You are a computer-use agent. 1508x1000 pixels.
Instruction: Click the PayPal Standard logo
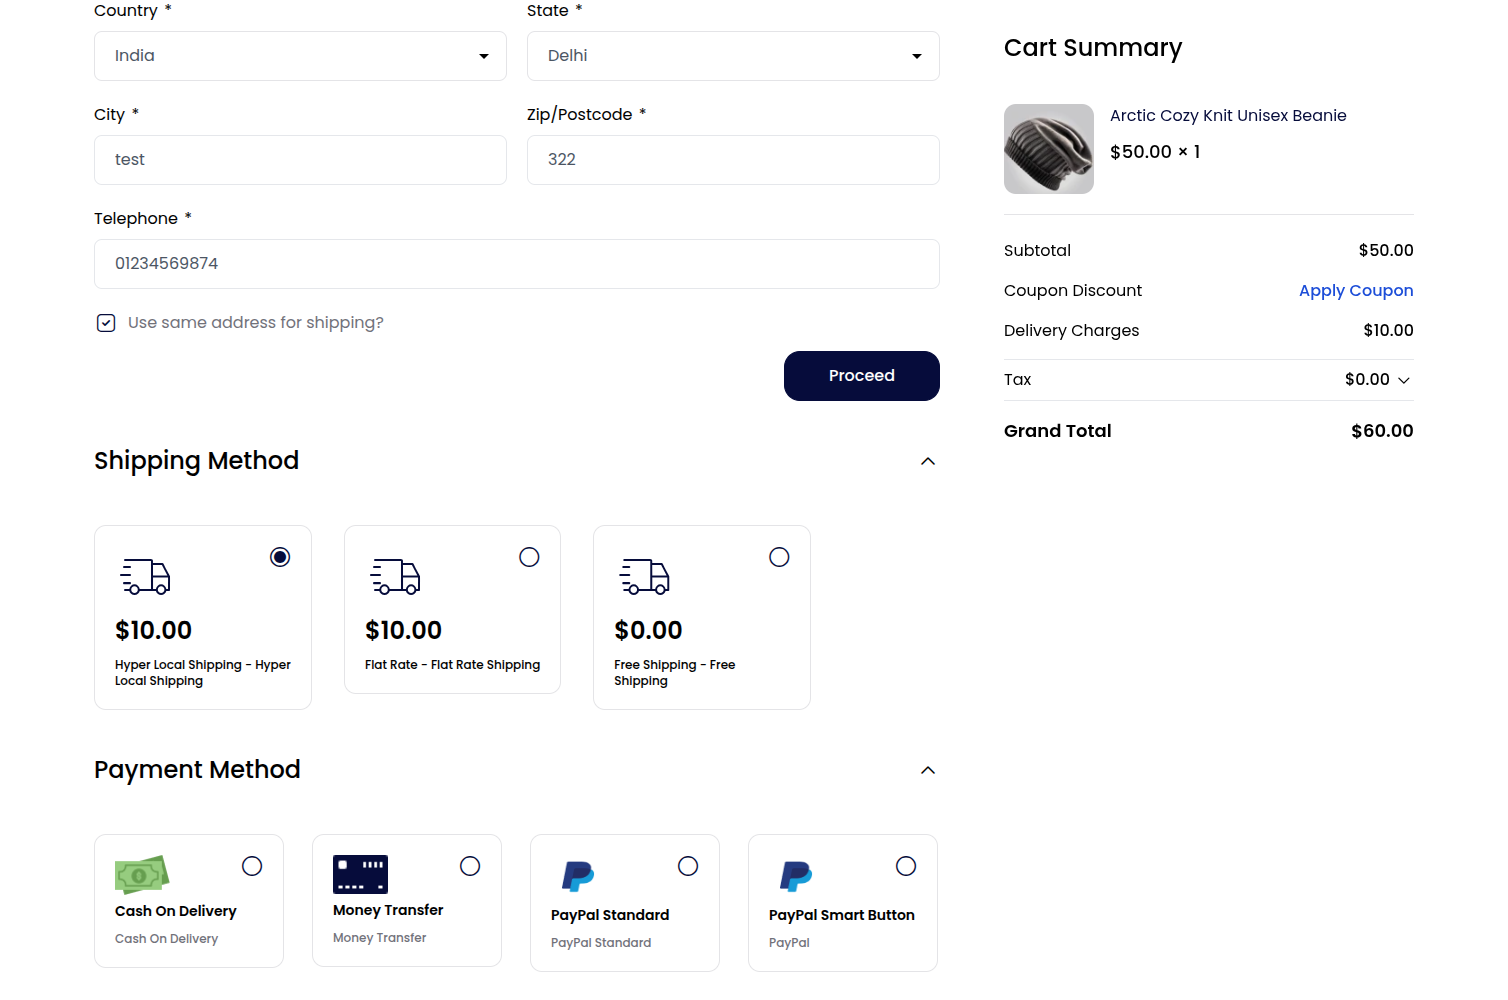(x=577, y=874)
